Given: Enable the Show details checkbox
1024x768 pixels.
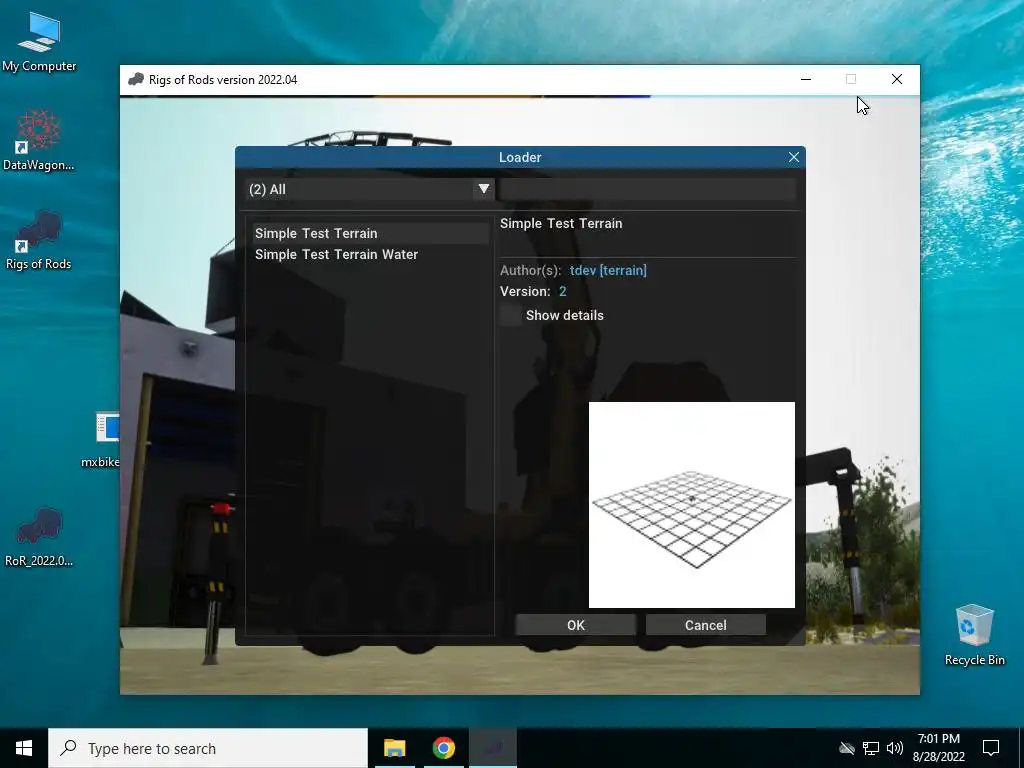Looking at the screenshot, I should 511,315.
